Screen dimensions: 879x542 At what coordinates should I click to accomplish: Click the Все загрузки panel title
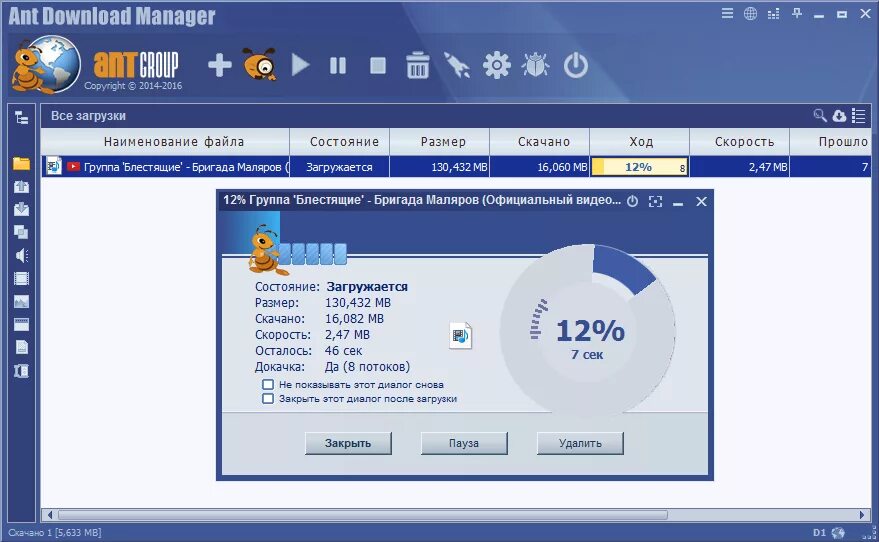88,116
